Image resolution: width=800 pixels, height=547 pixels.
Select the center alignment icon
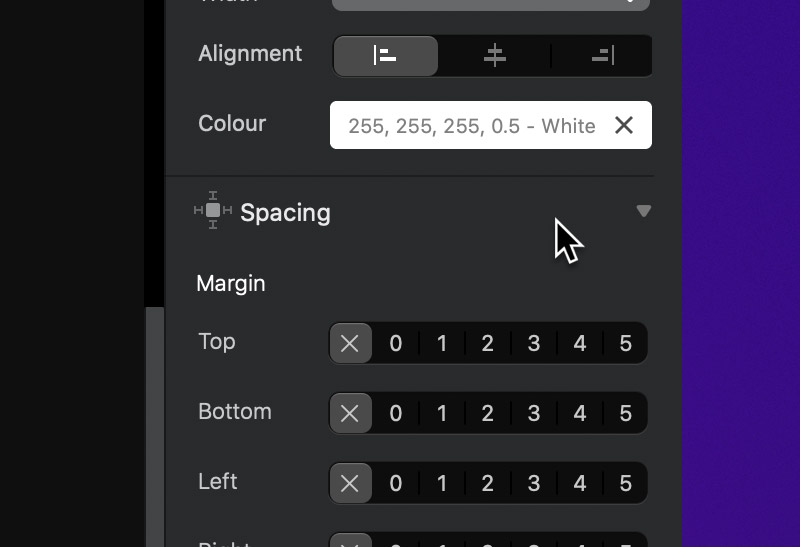click(x=494, y=56)
